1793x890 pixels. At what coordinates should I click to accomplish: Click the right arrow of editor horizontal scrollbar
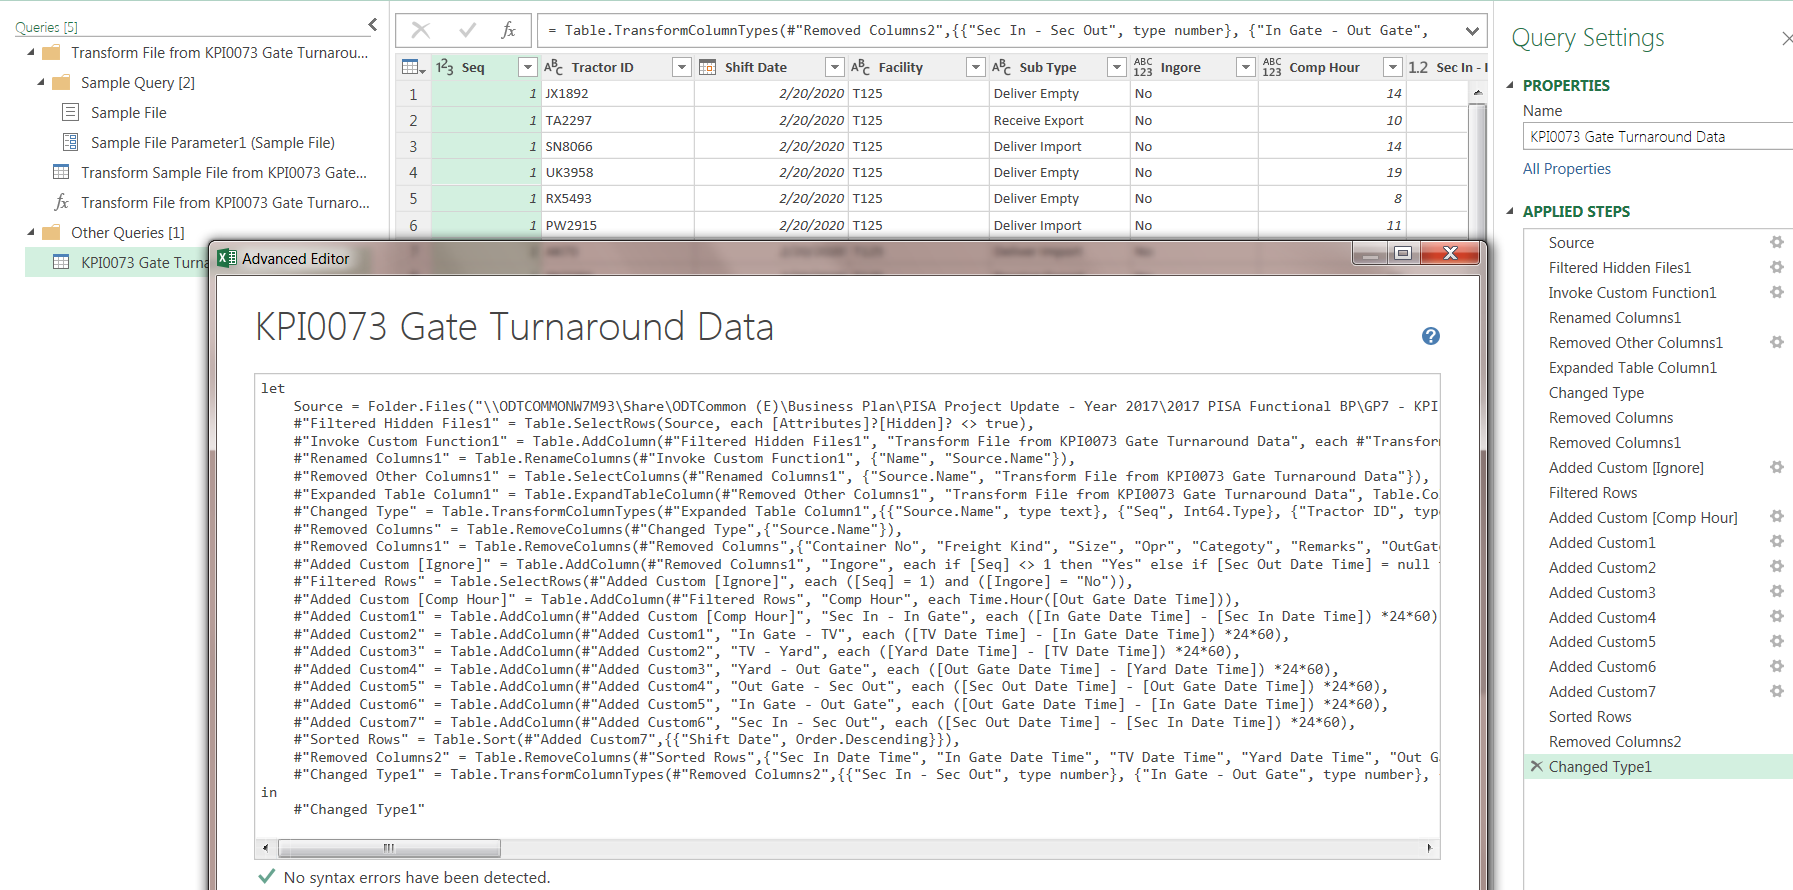(1429, 848)
